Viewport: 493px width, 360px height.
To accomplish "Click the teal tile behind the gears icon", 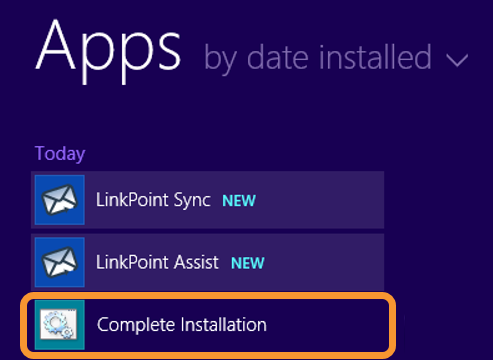I will click(60, 325).
